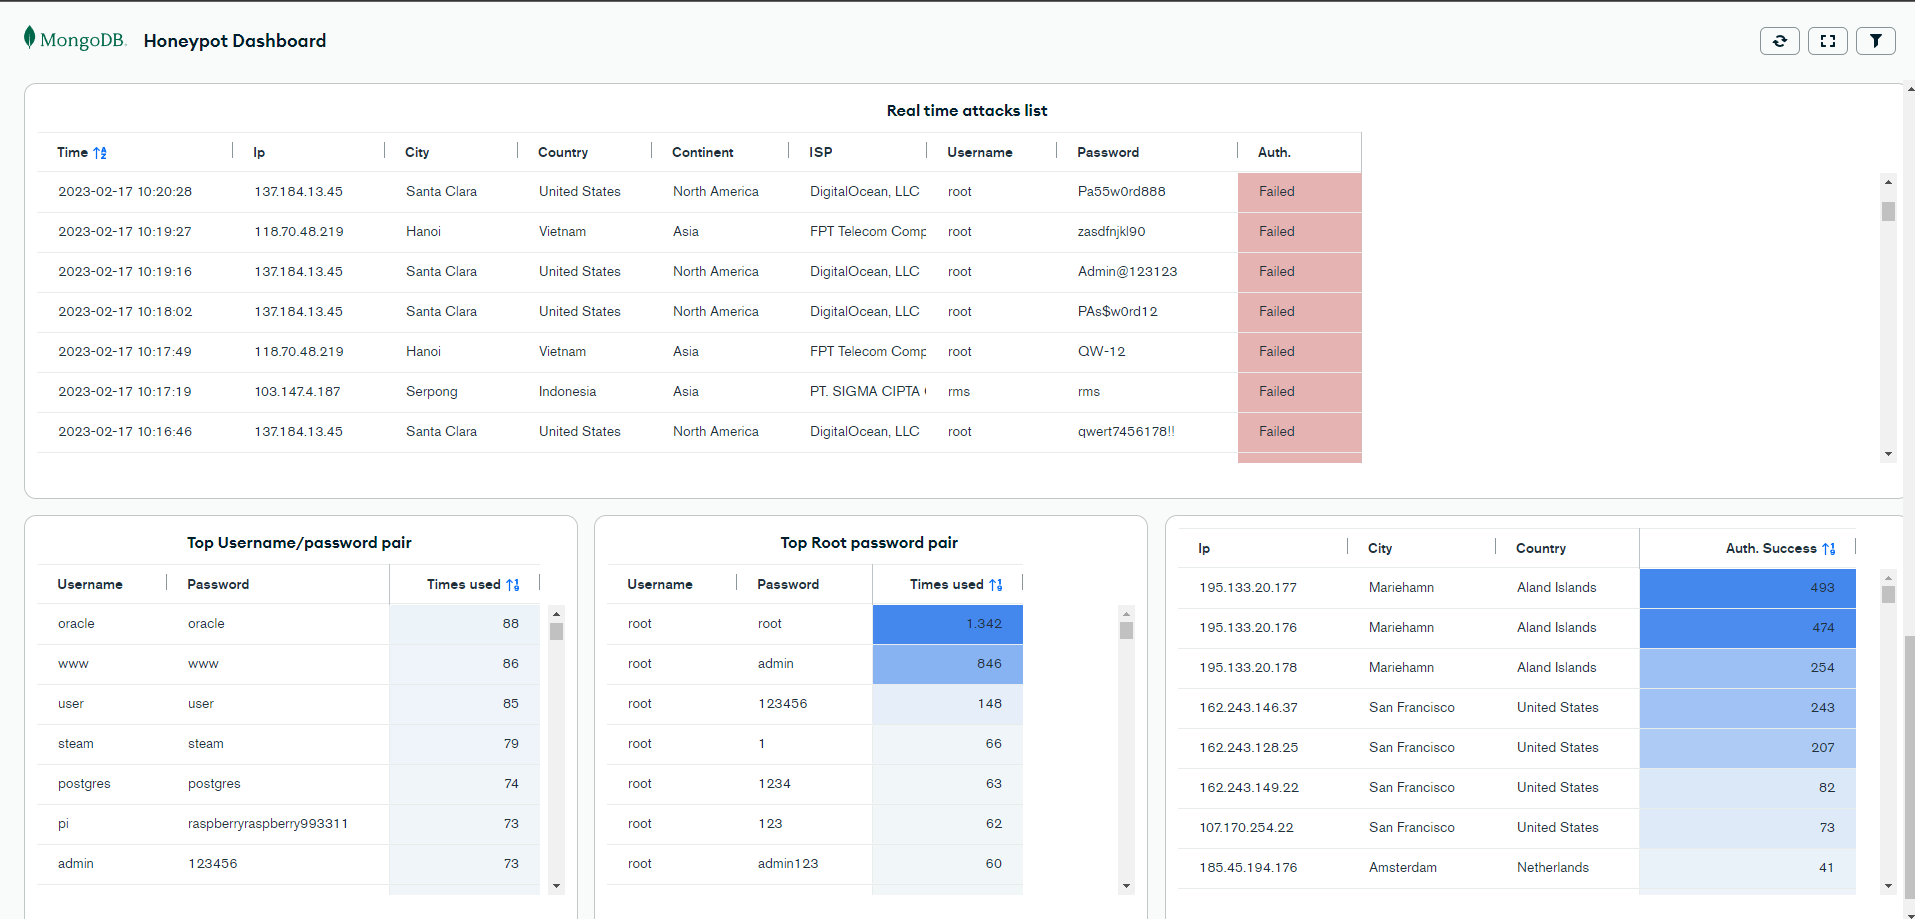This screenshot has width=1915, height=919.
Task: Select the ISP column header
Action: coord(820,153)
